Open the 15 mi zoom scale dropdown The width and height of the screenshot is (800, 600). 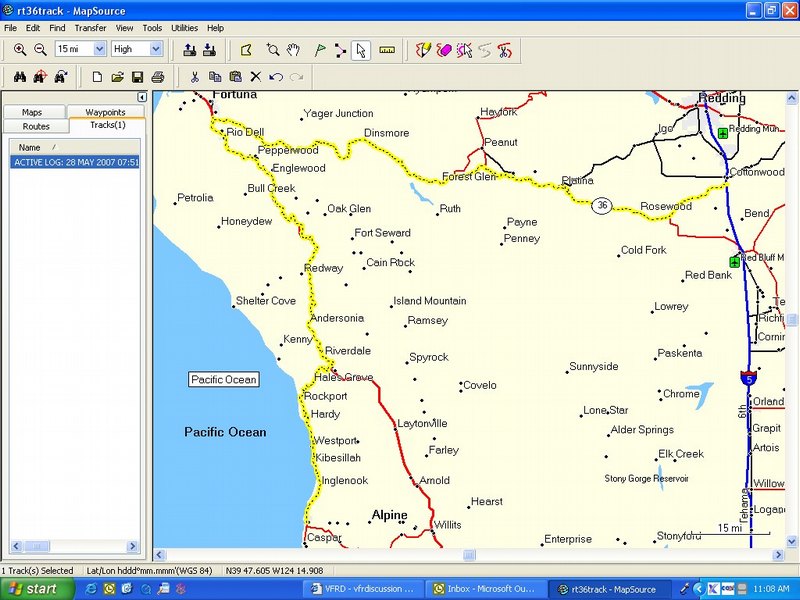100,49
